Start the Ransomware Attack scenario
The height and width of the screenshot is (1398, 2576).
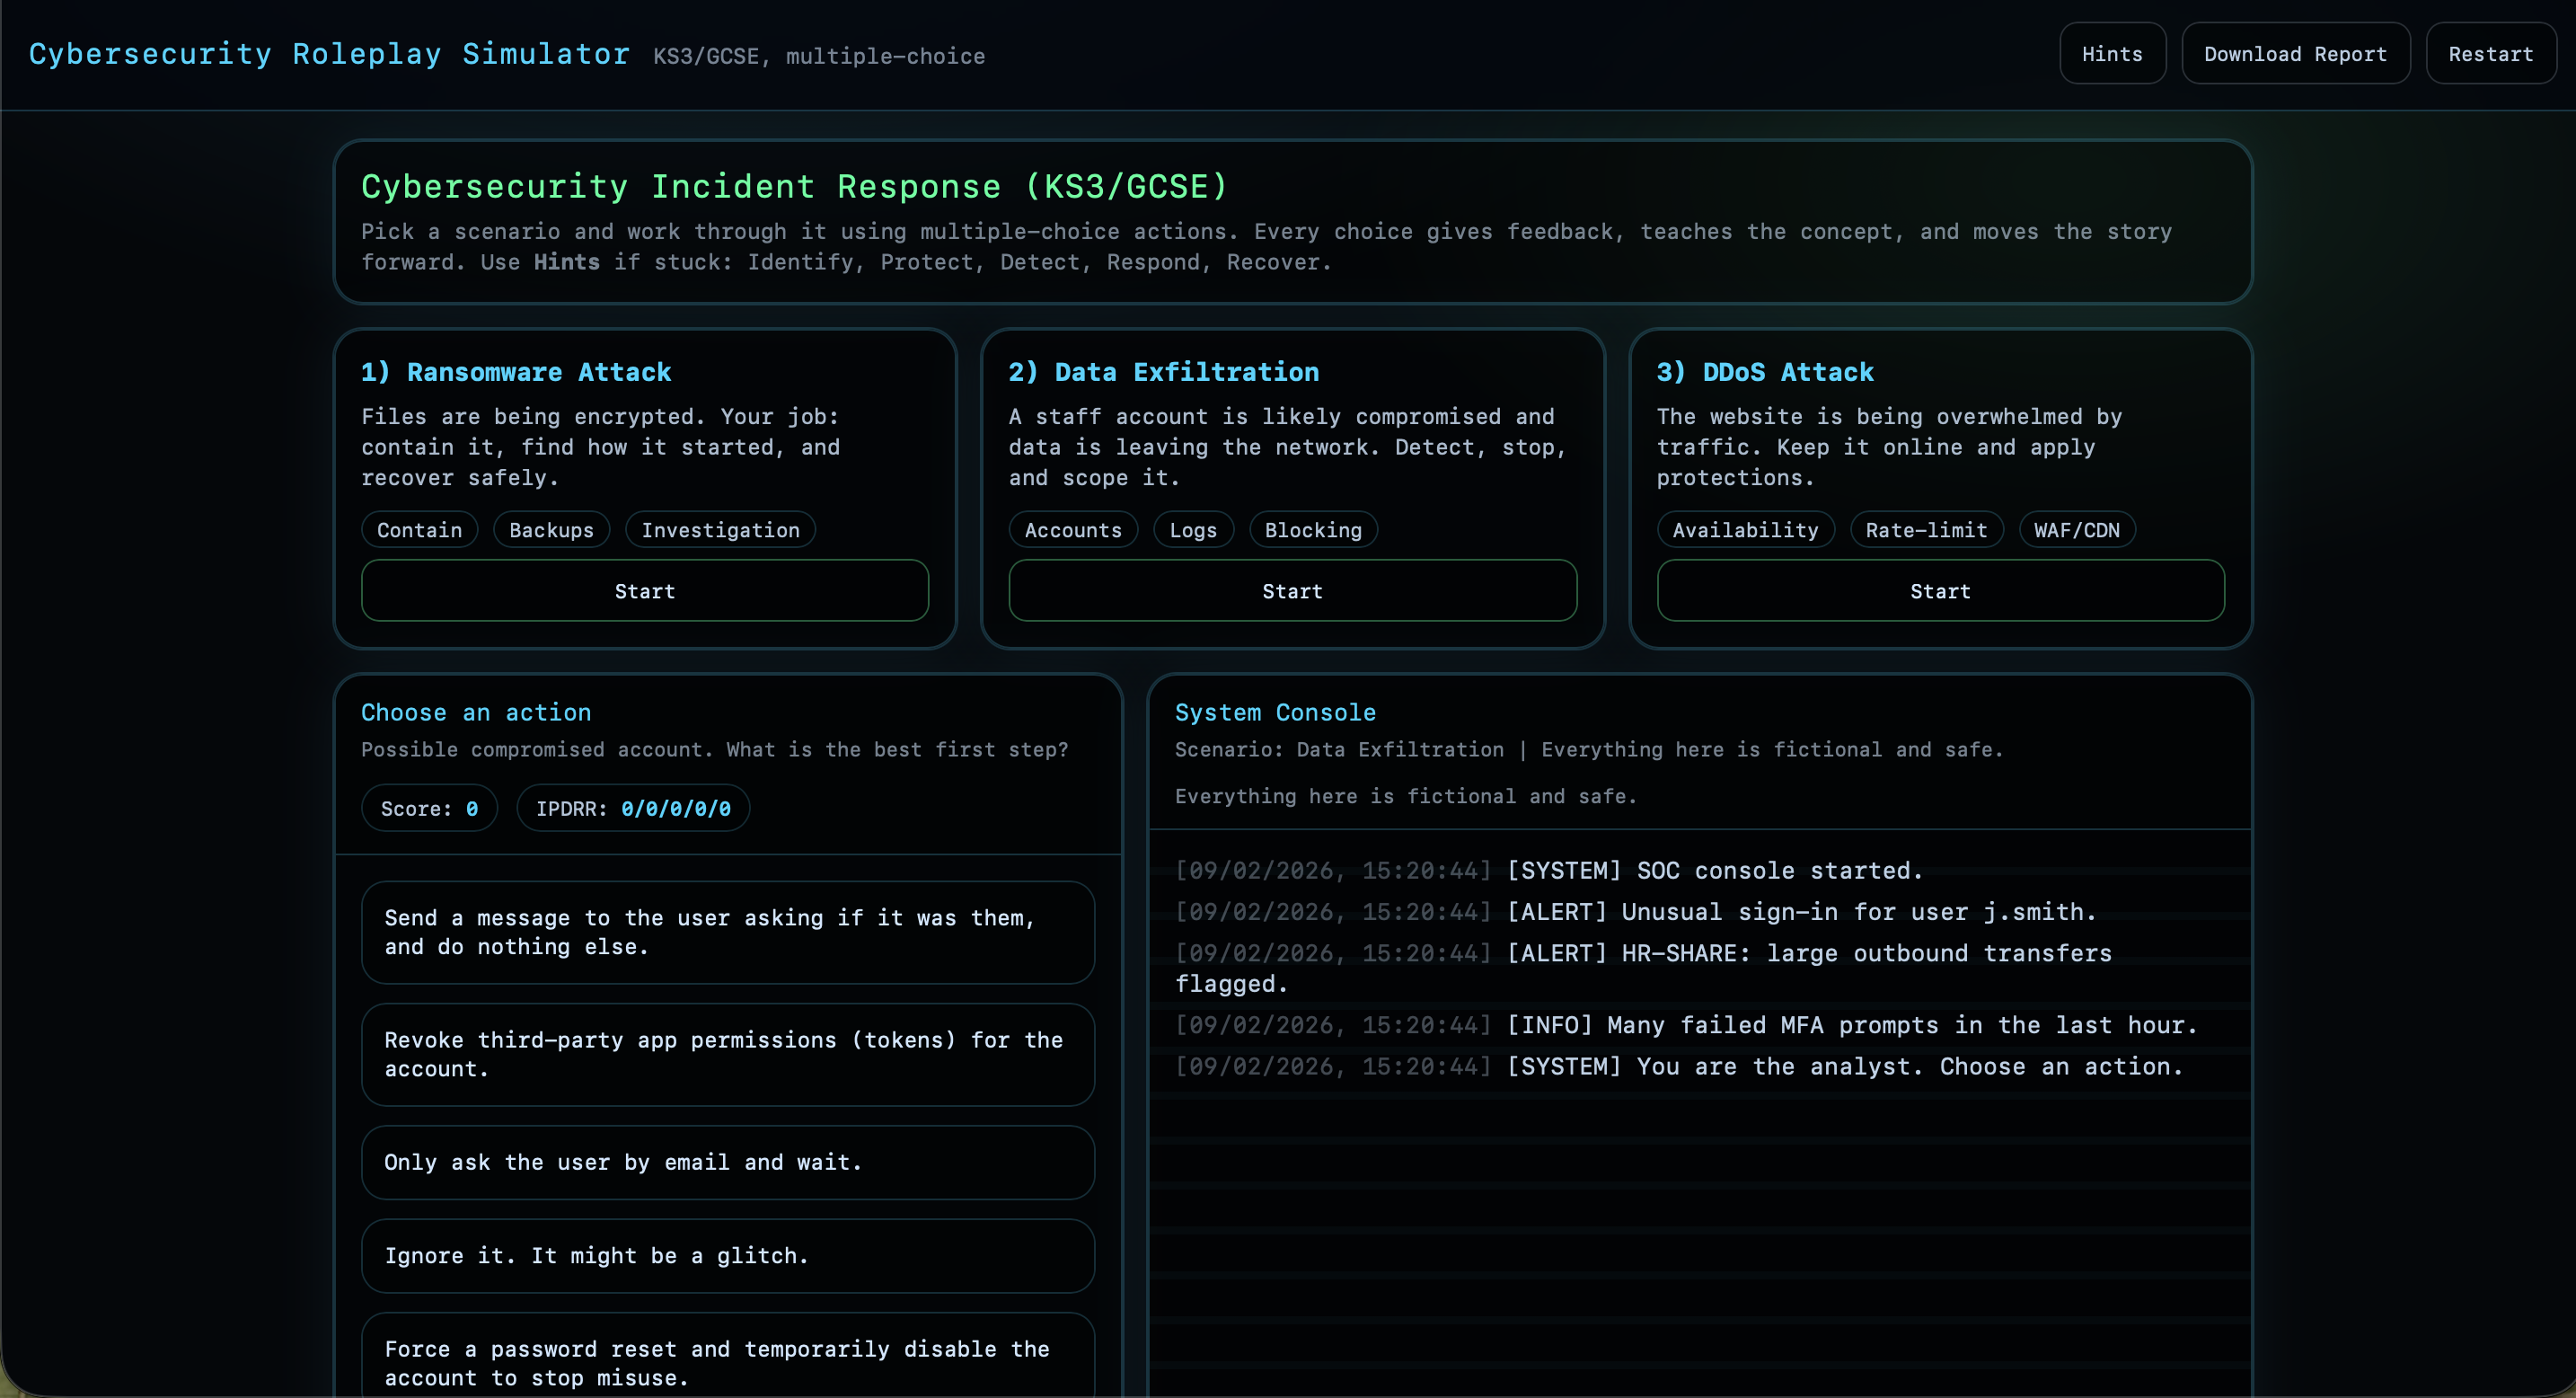644,590
